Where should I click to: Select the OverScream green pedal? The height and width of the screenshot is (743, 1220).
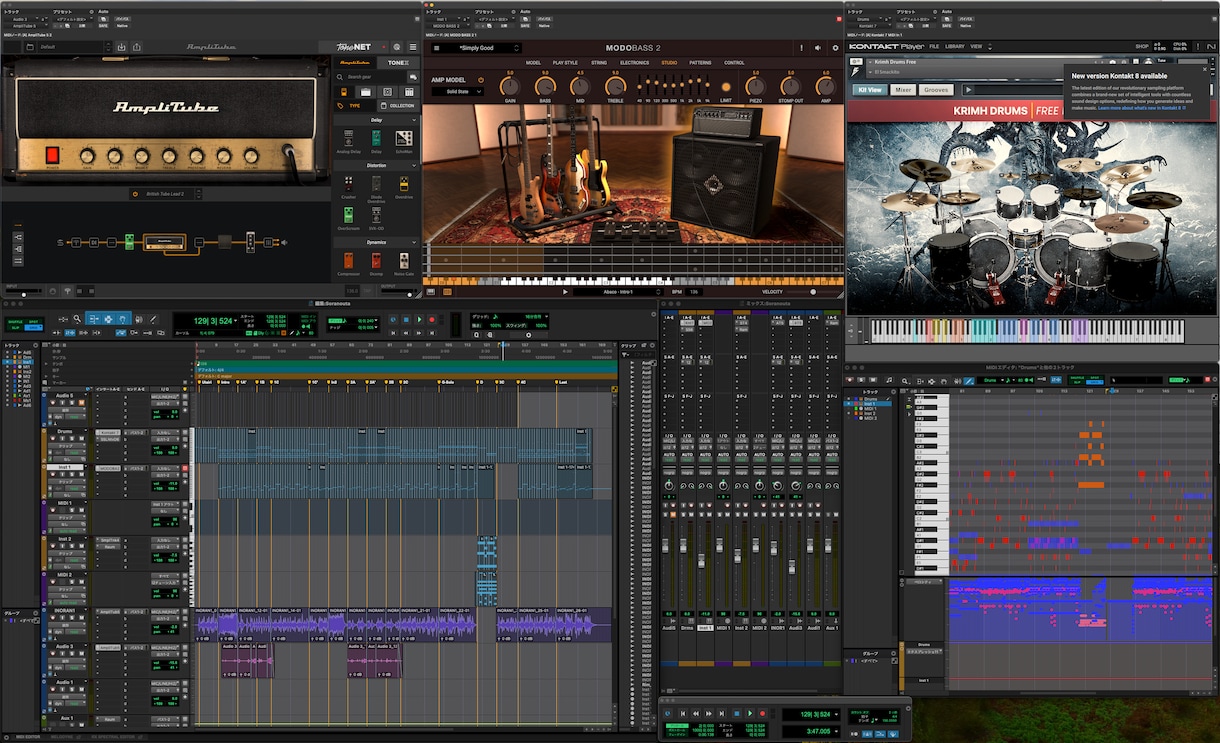(348, 215)
